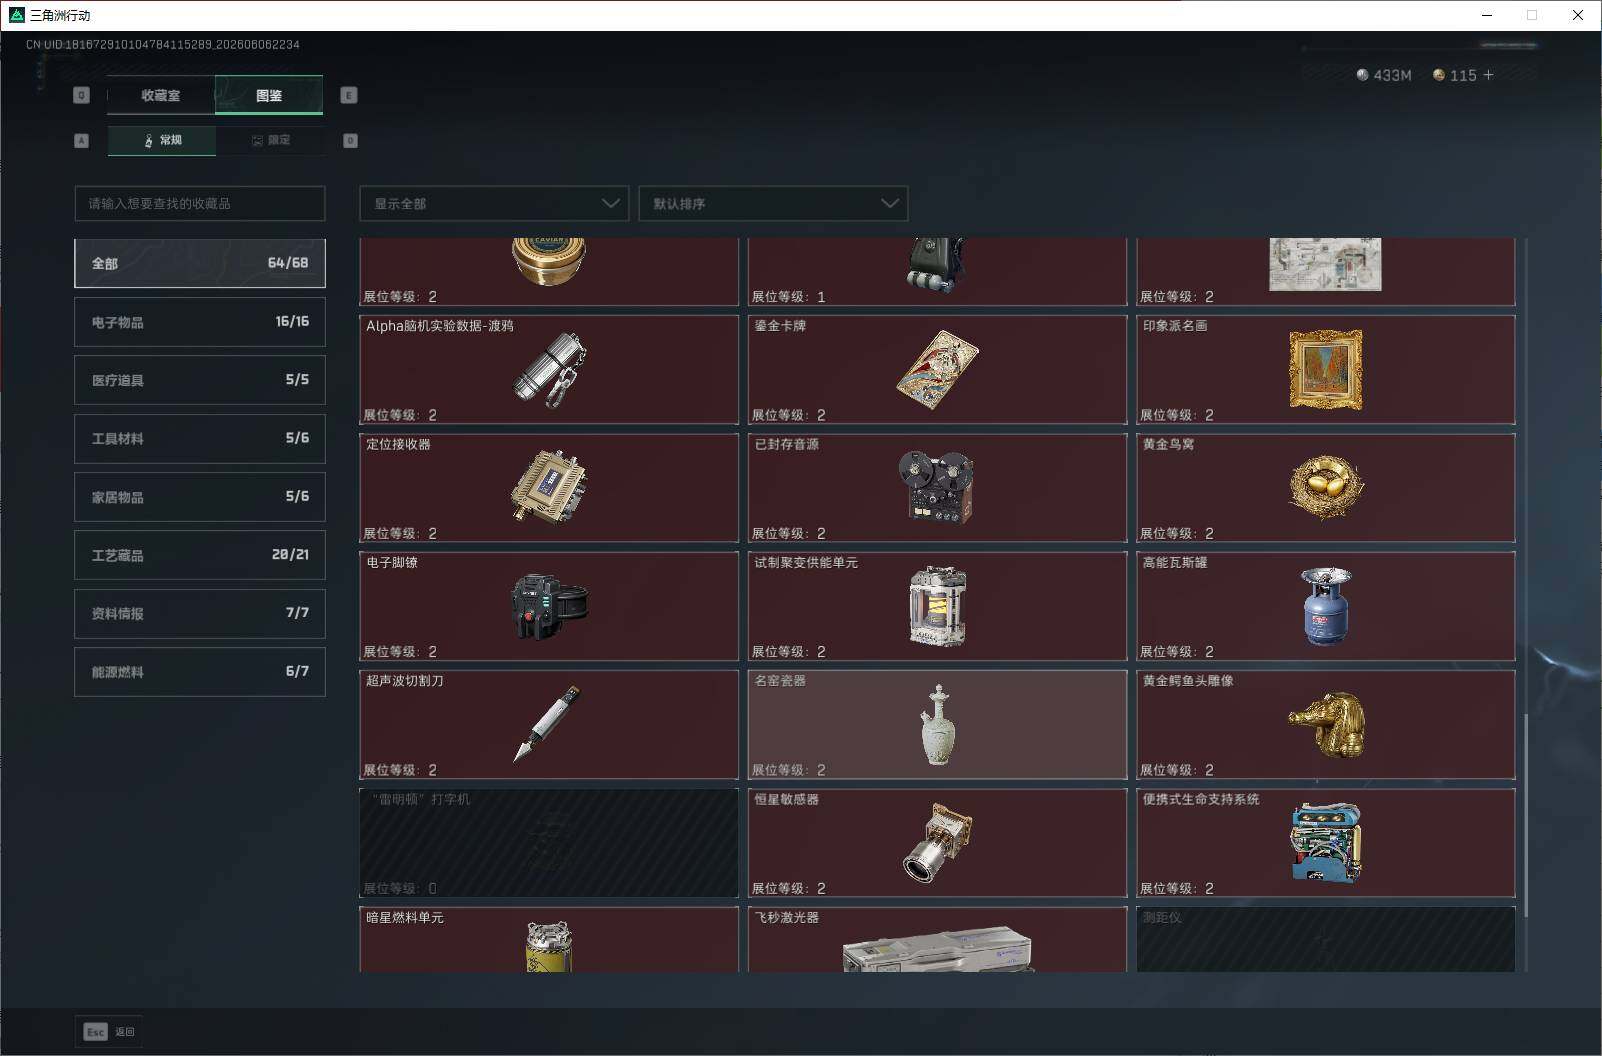Open the 印象派名画 framed painting
This screenshot has width=1602, height=1056.
tap(1325, 370)
